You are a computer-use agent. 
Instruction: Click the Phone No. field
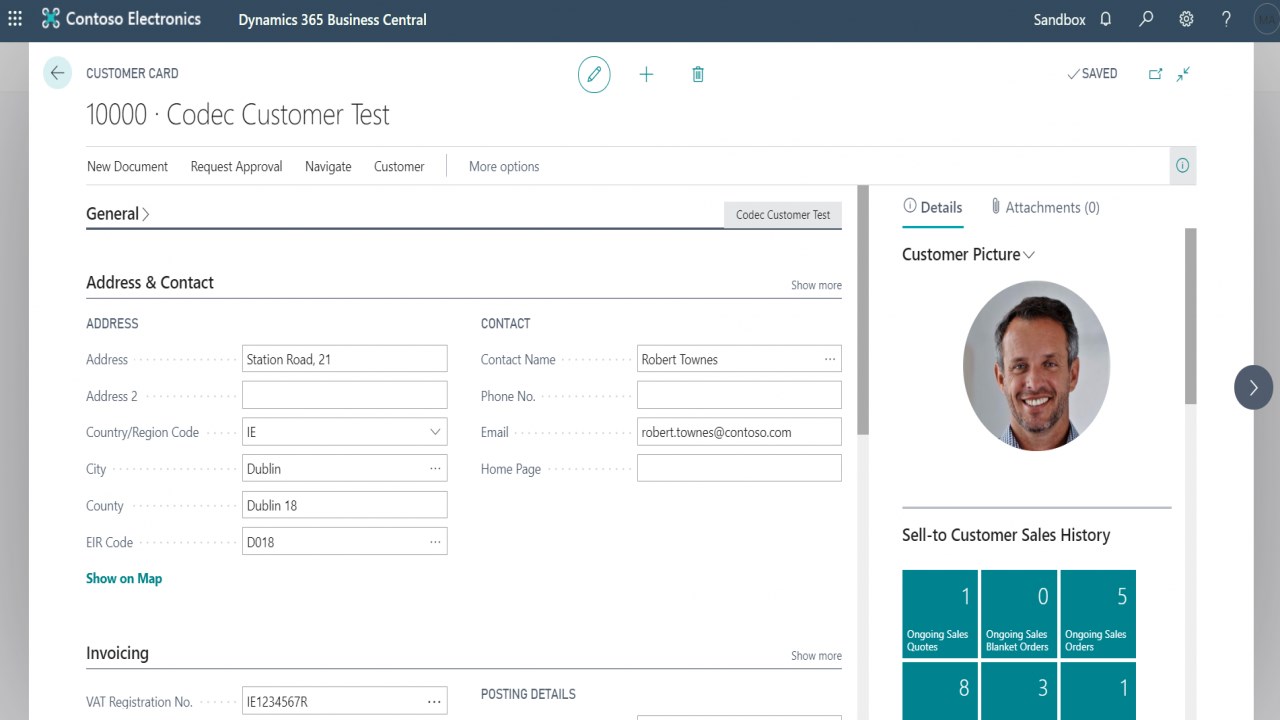pos(739,396)
